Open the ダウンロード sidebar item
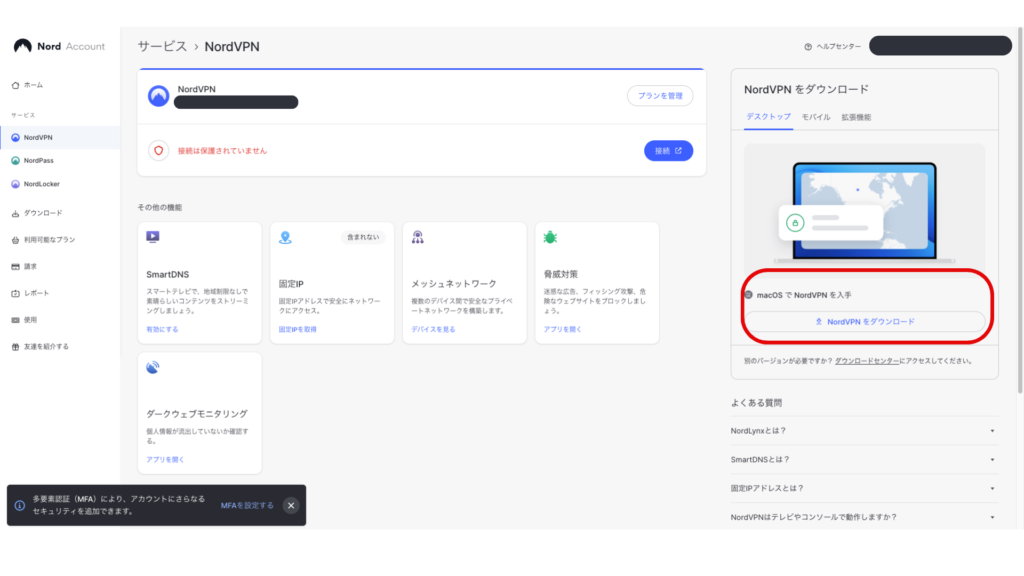Viewport: 1024px width, 576px height. tap(42, 213)
